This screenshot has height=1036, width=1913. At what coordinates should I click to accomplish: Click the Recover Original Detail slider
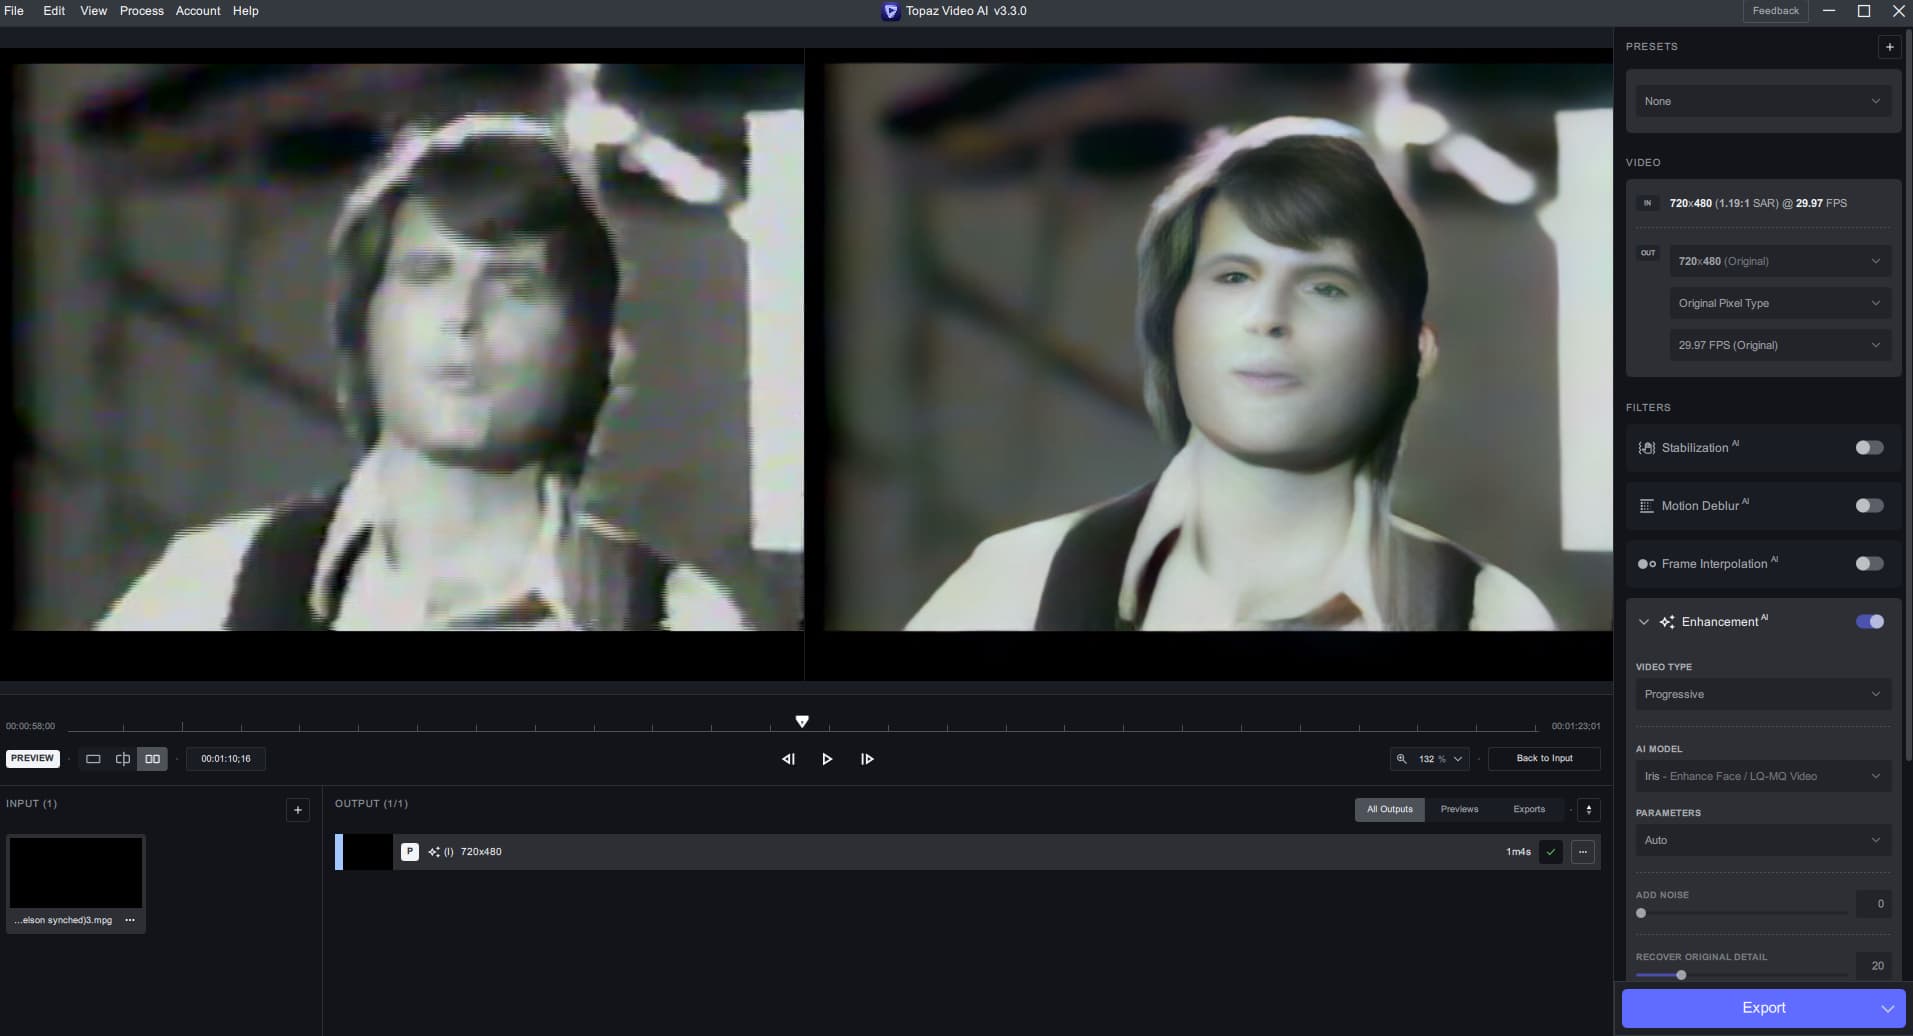tap(1740, 975)
